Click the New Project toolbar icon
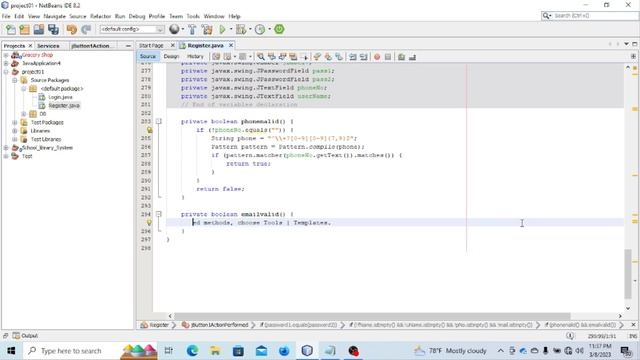The width and height of the screenshot is (640, 360). coord(24,29)
